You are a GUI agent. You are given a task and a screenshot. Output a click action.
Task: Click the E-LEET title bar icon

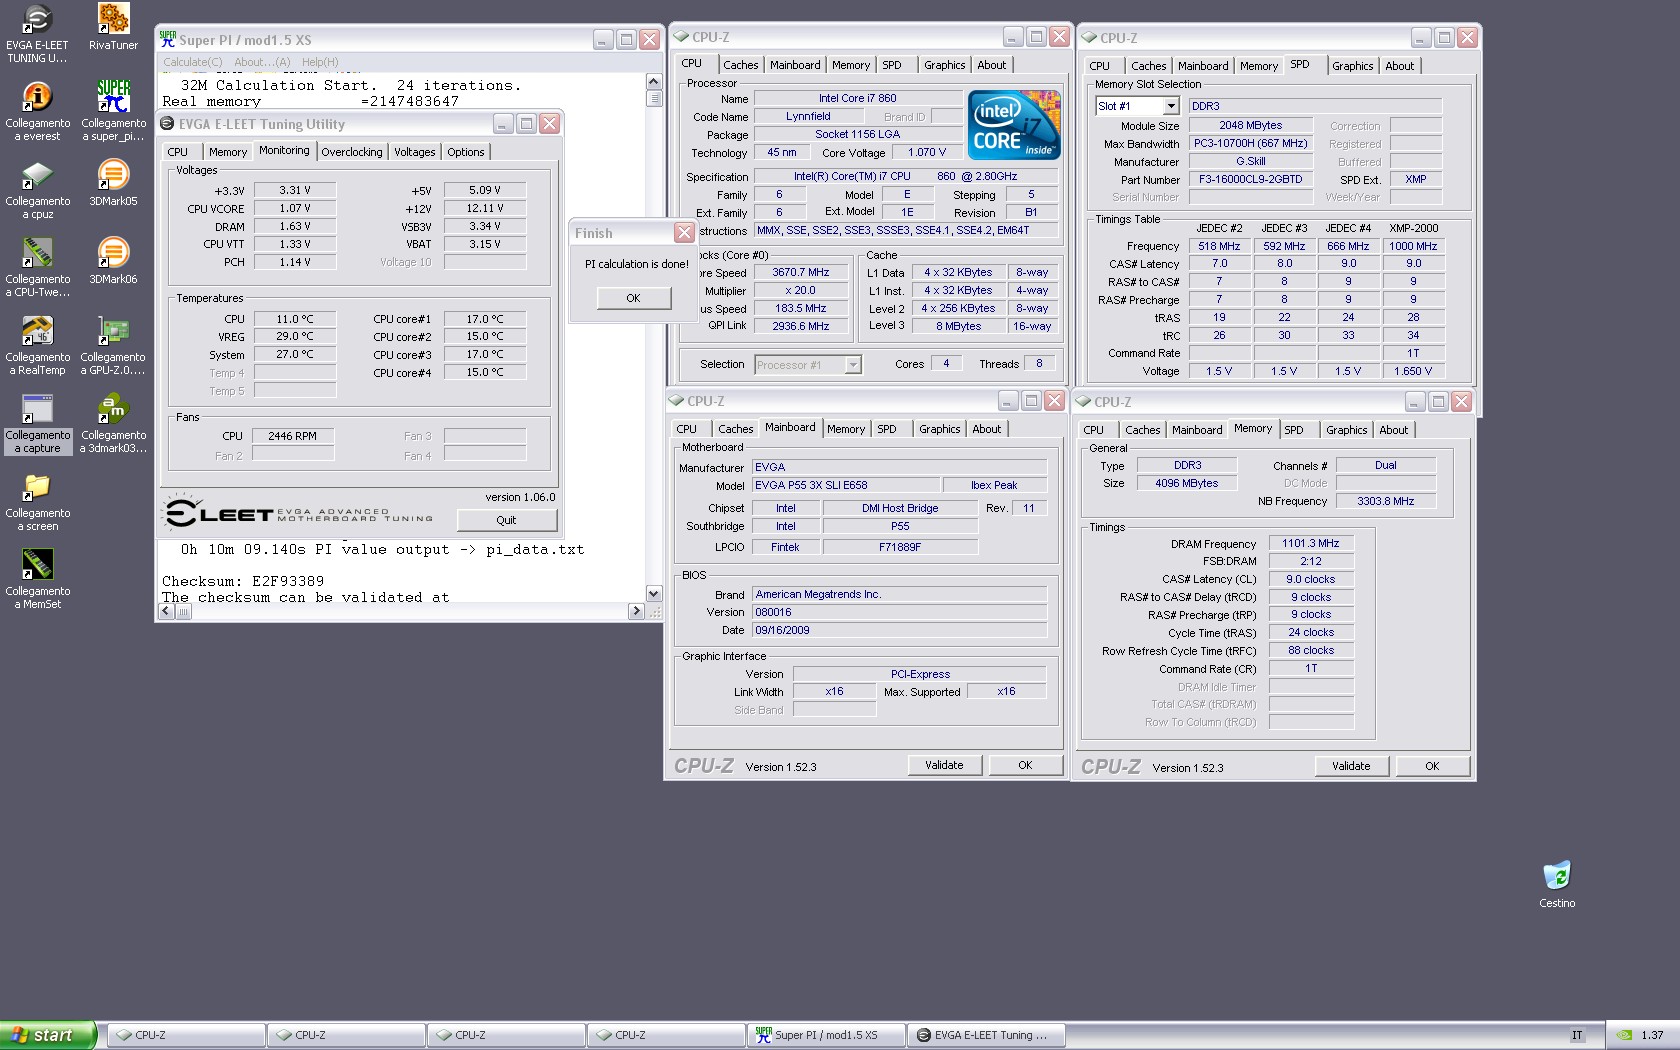(x=167, y=124)
